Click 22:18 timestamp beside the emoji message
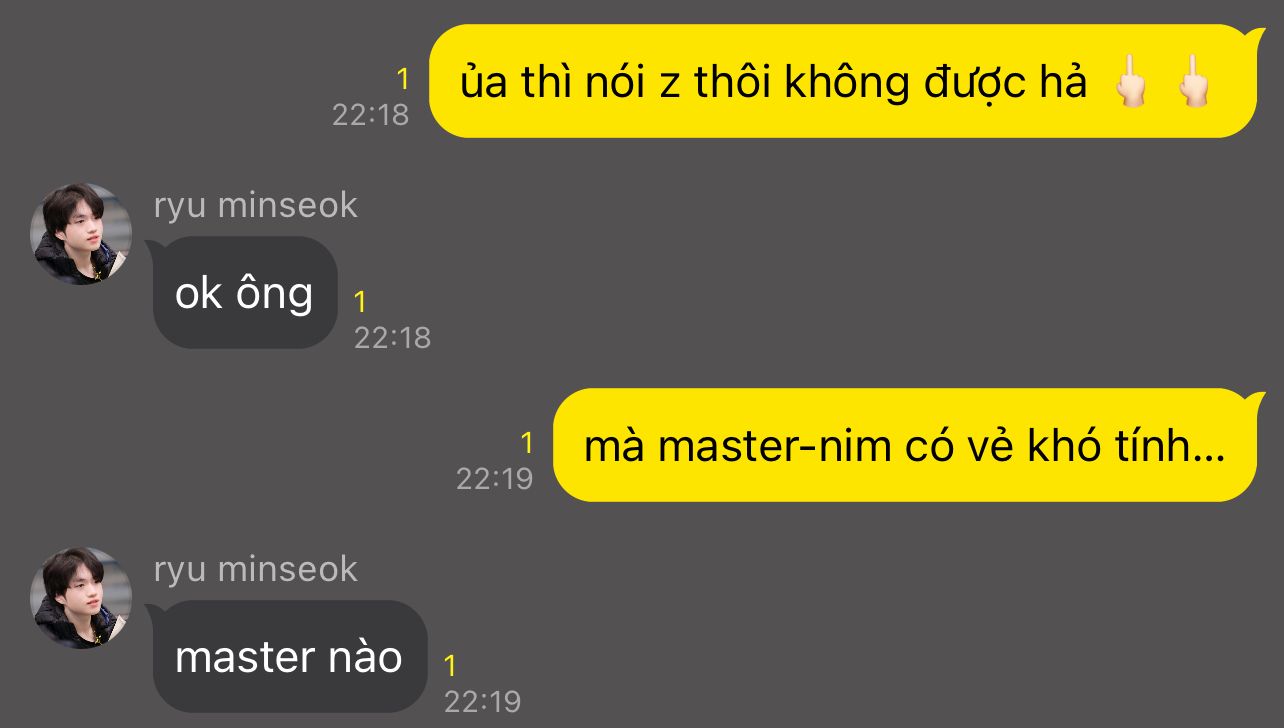 pos(371,115)
